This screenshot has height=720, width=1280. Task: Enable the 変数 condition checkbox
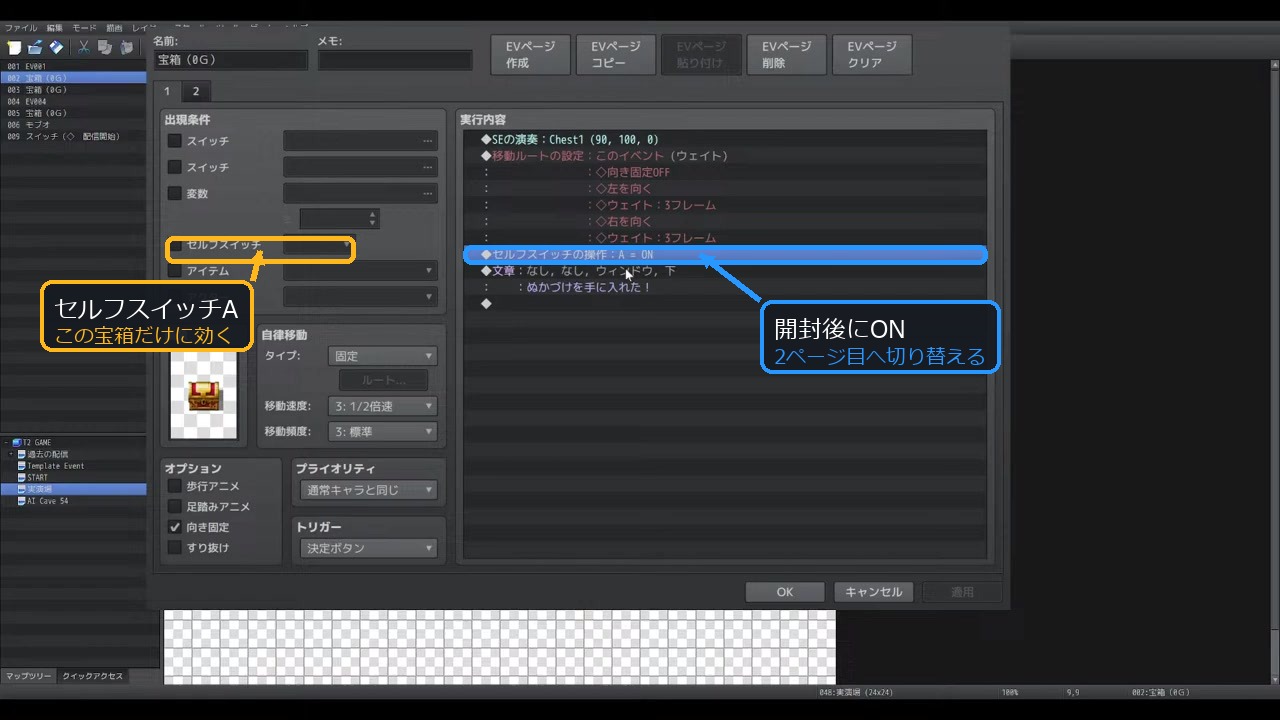(175, 193)
